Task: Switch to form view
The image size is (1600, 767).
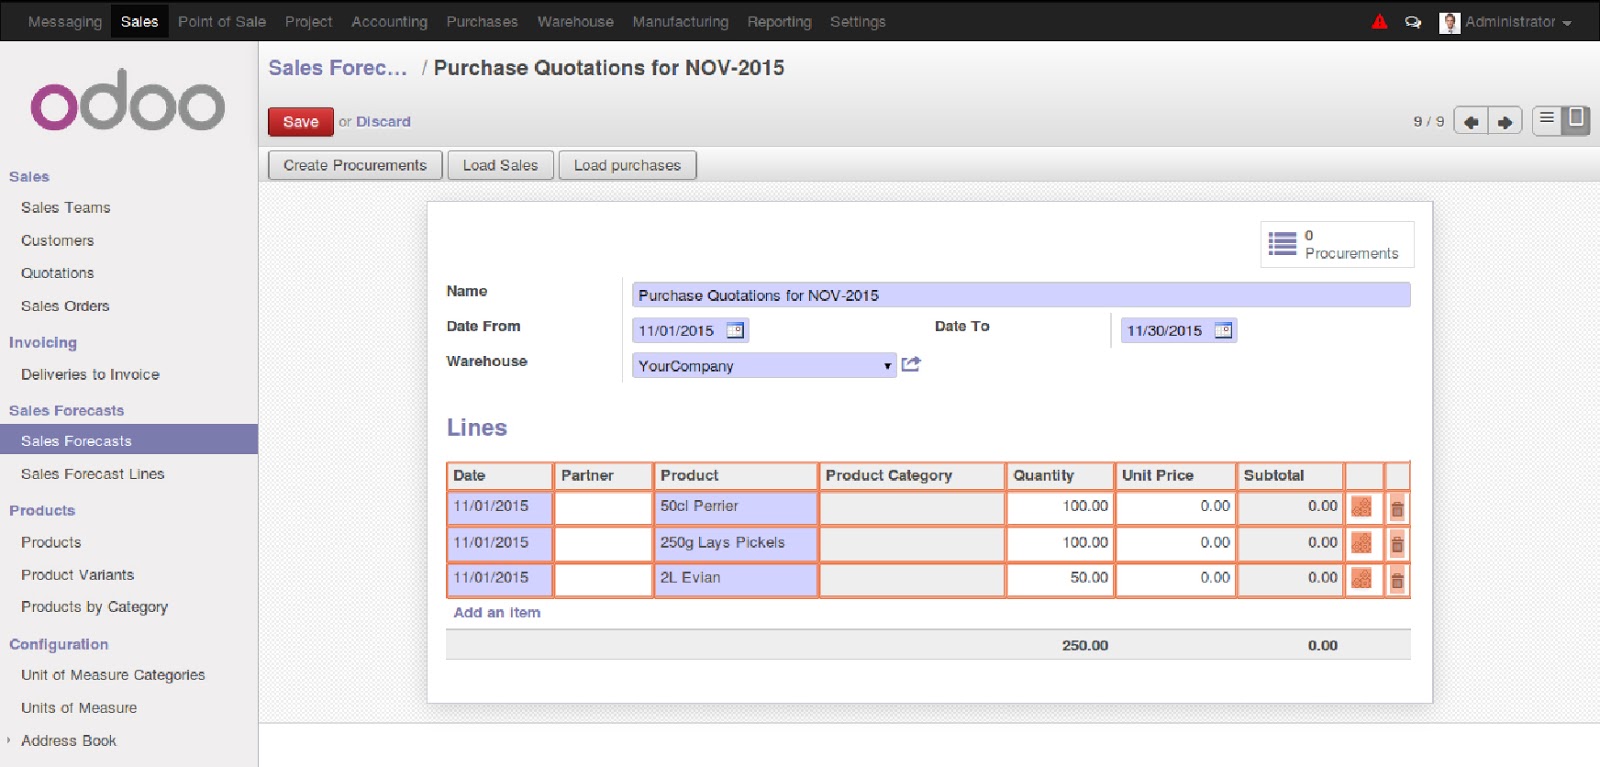Action: tap(1576, 120)
